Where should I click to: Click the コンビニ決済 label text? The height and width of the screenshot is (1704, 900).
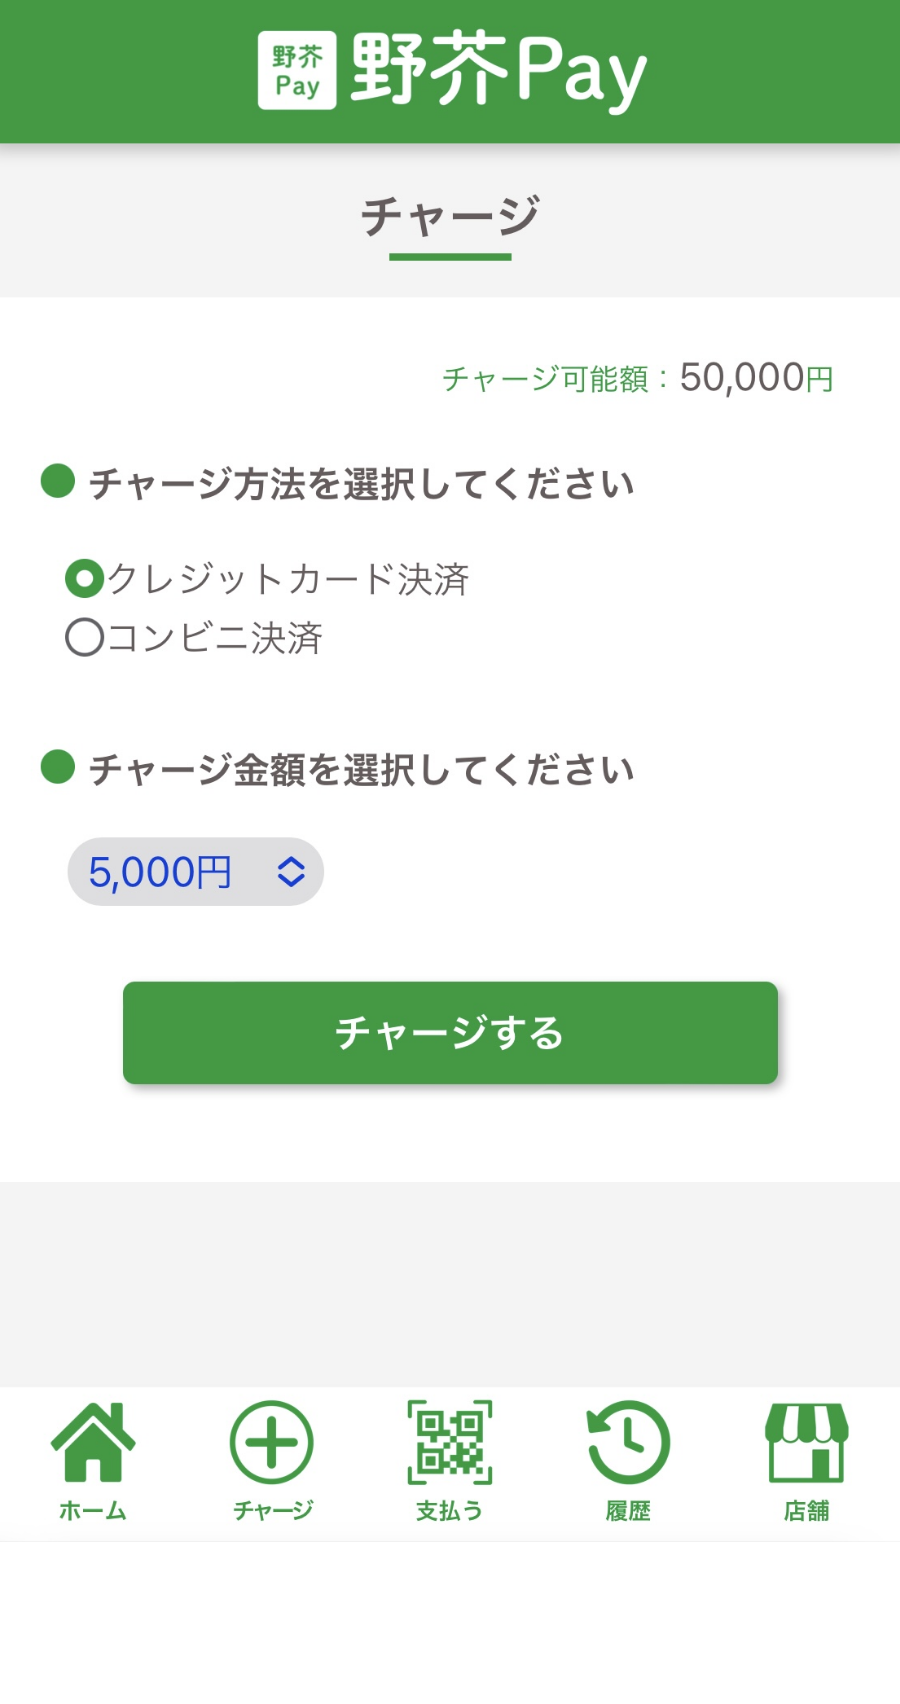[x=214, y=637]
